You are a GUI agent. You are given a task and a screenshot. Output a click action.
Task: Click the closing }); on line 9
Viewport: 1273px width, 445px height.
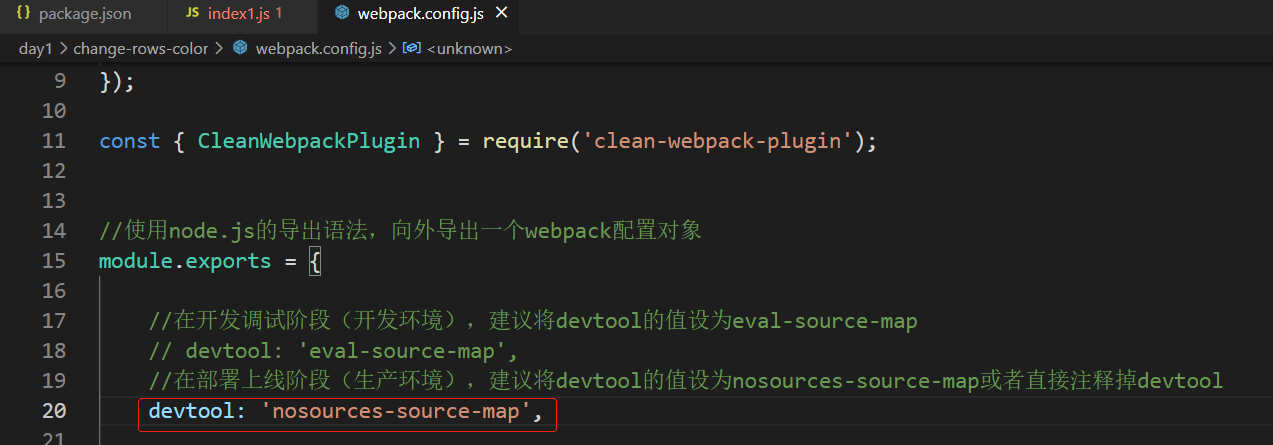point(117,81)
